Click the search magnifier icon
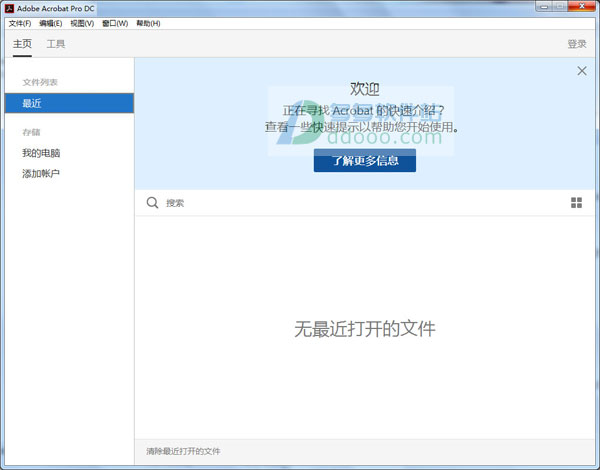Image resolution: width=600 pixels, height=470 pixels. click(x=152, y=202)
